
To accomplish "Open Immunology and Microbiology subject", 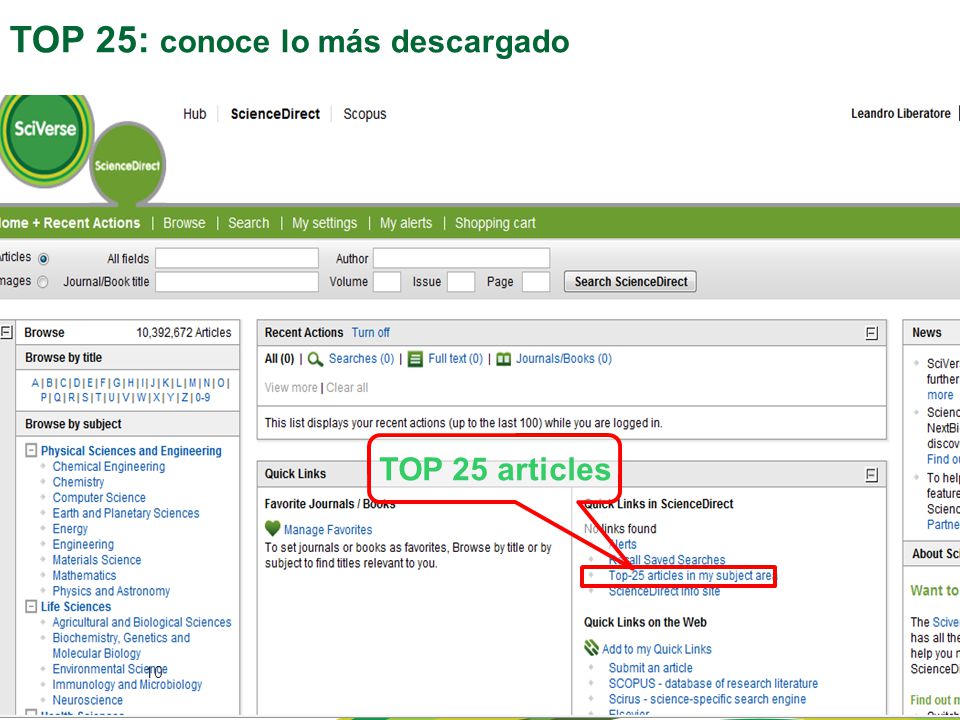I will coord(127,684).
